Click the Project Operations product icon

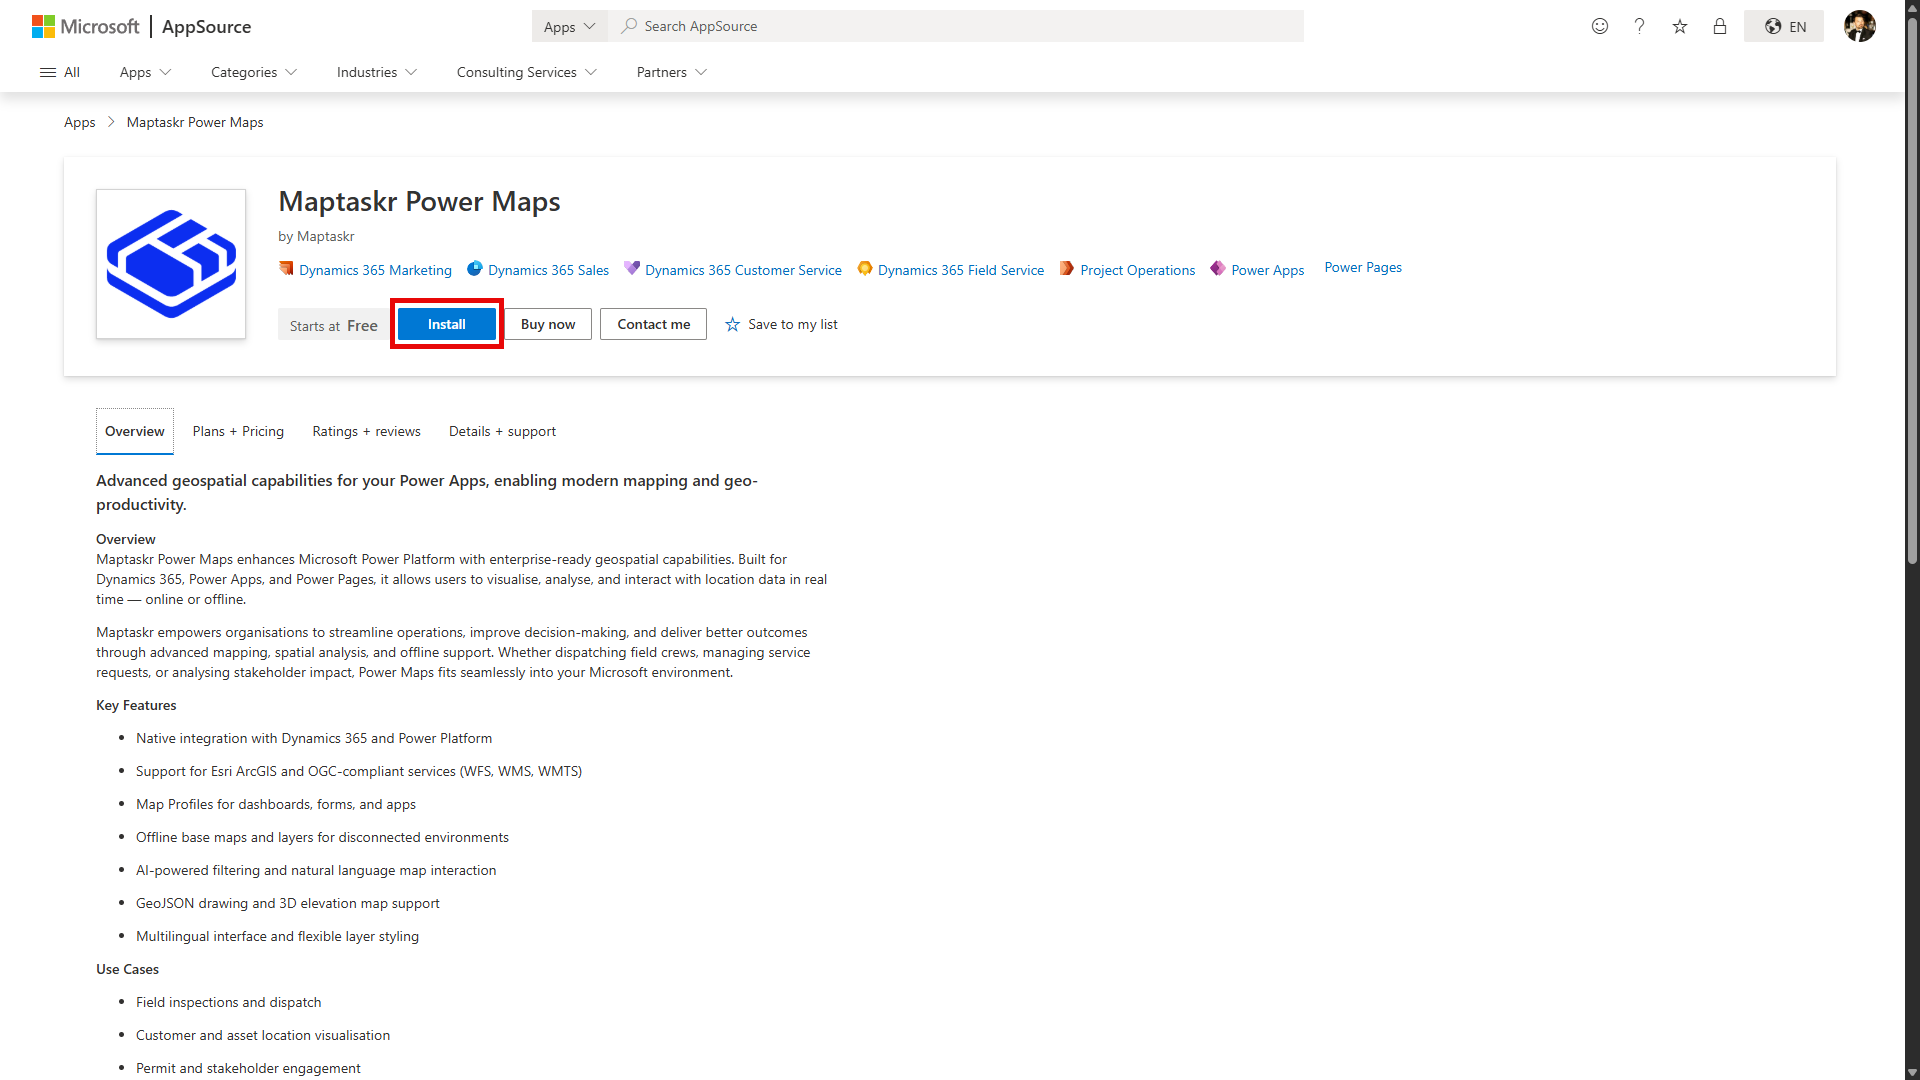(1066, 269)
